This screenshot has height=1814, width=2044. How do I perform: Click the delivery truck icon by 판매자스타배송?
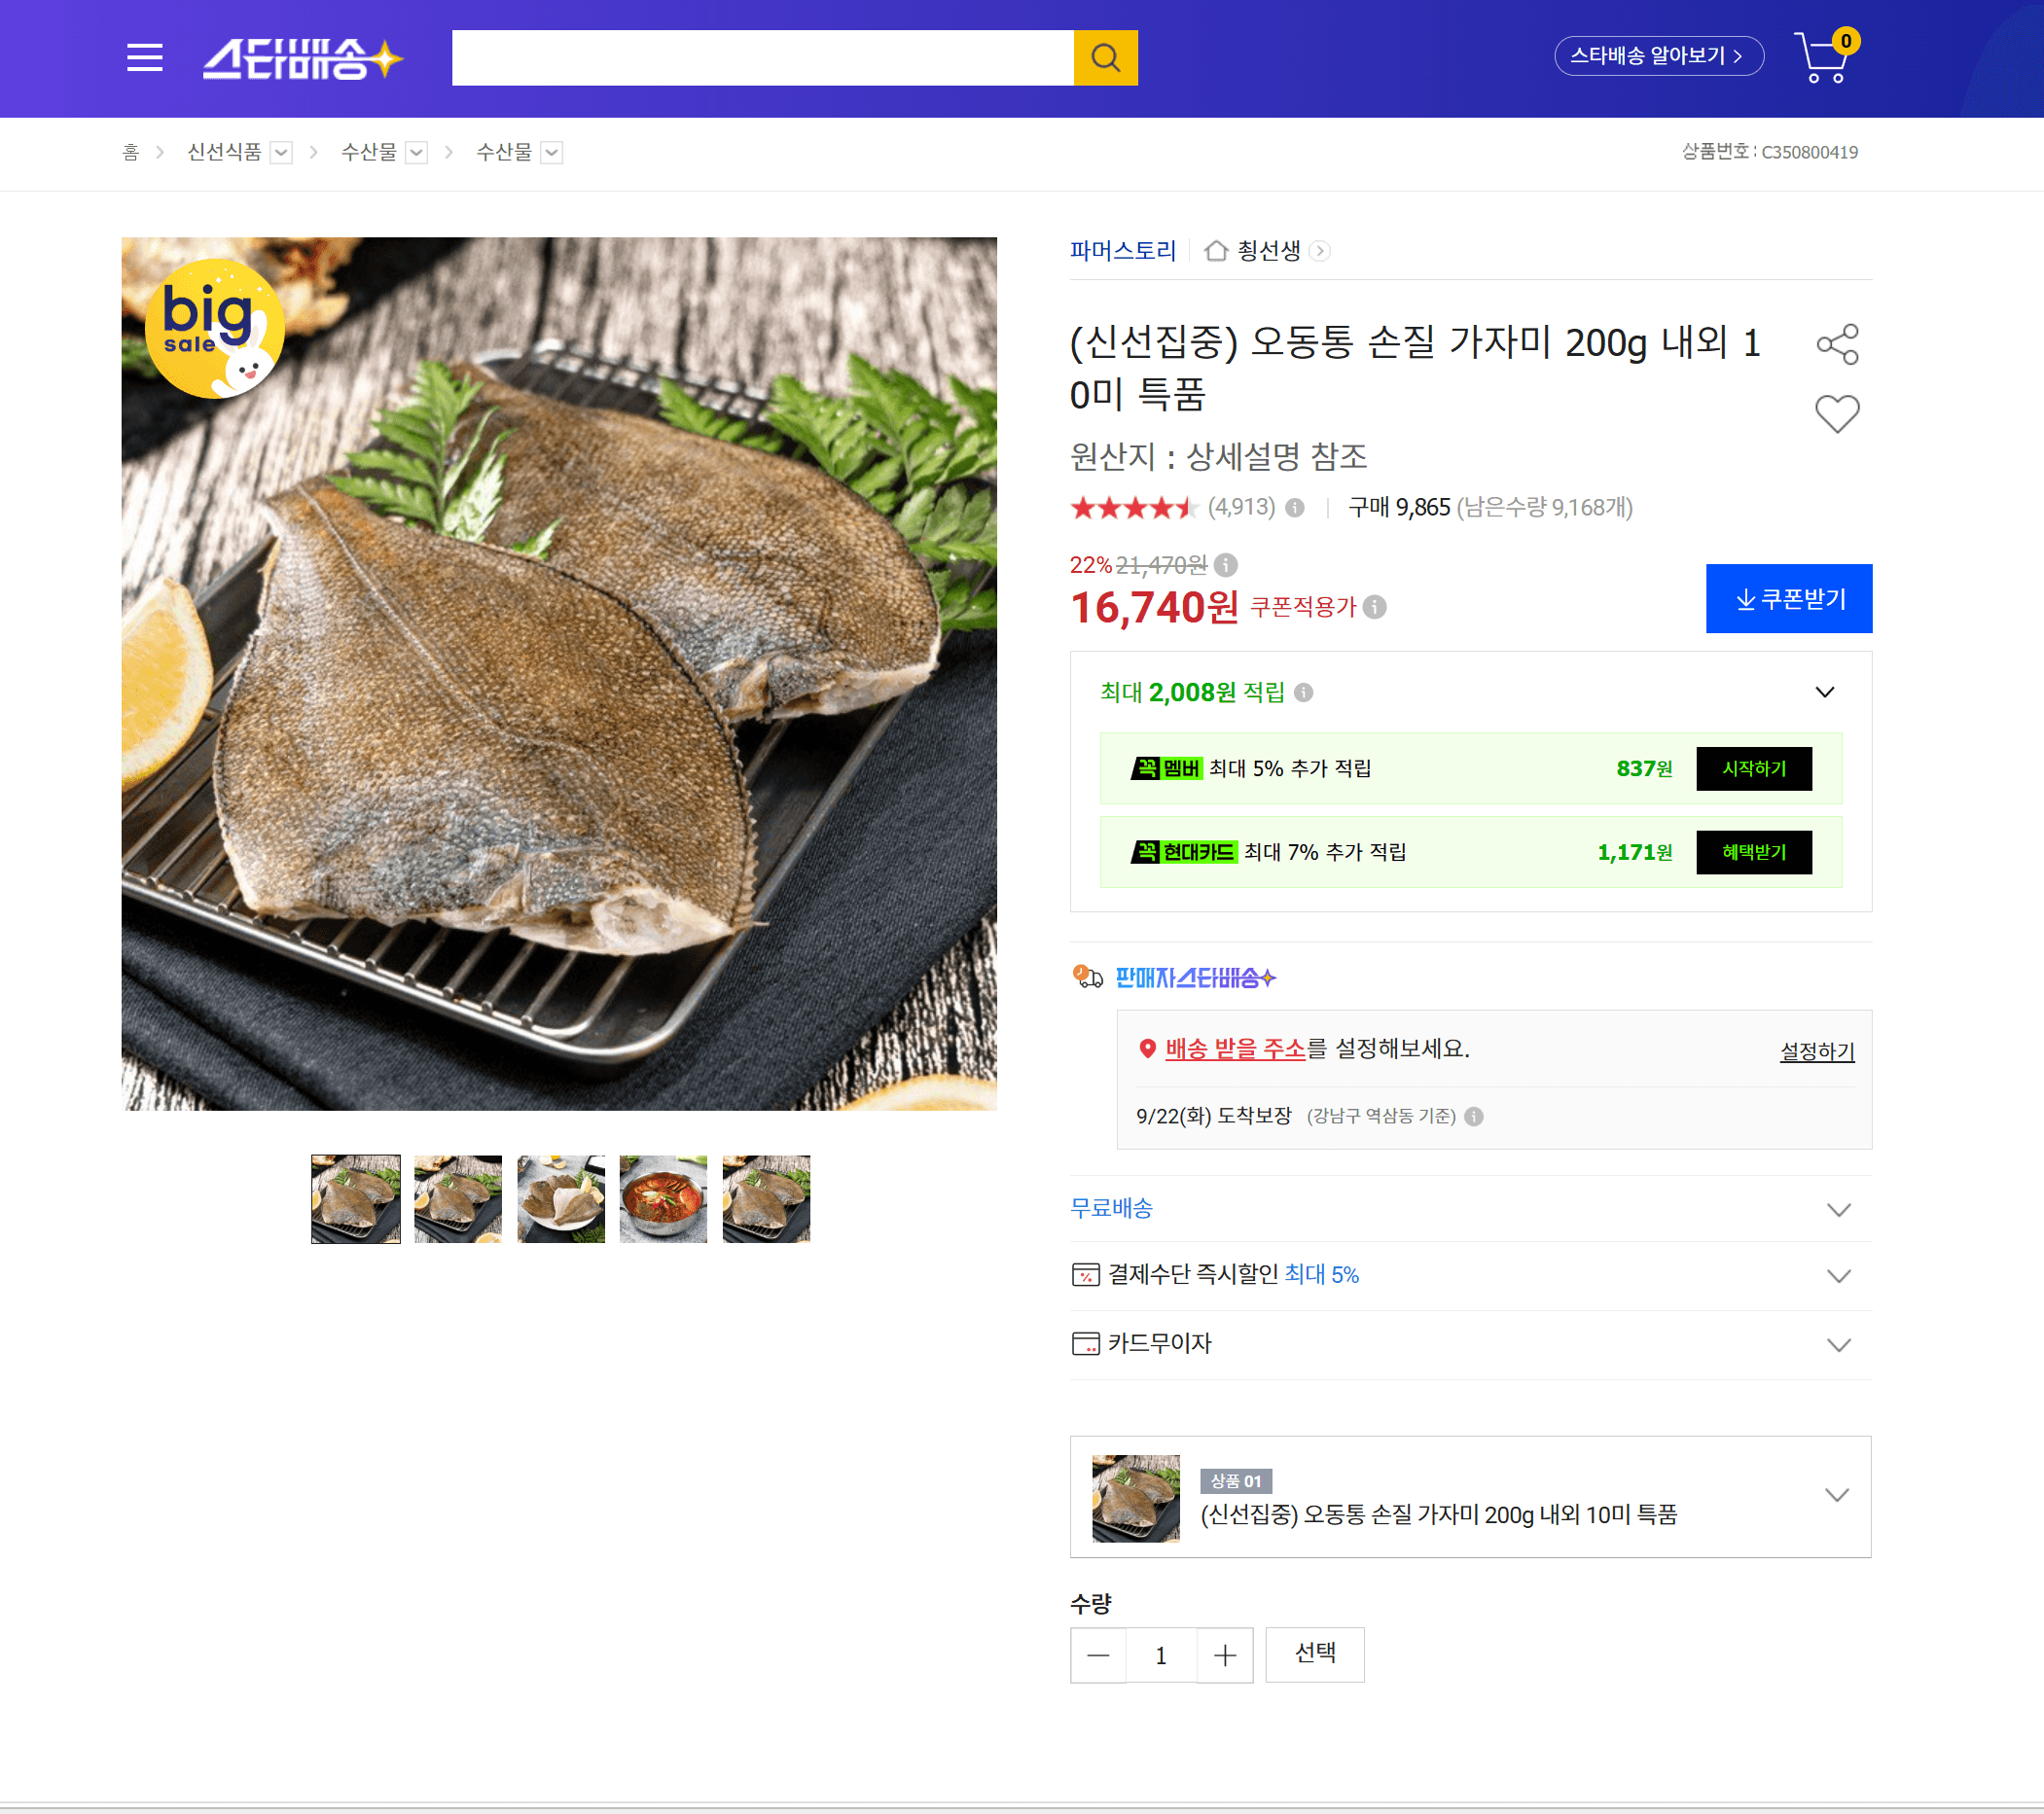click(x=1087, y=977)
